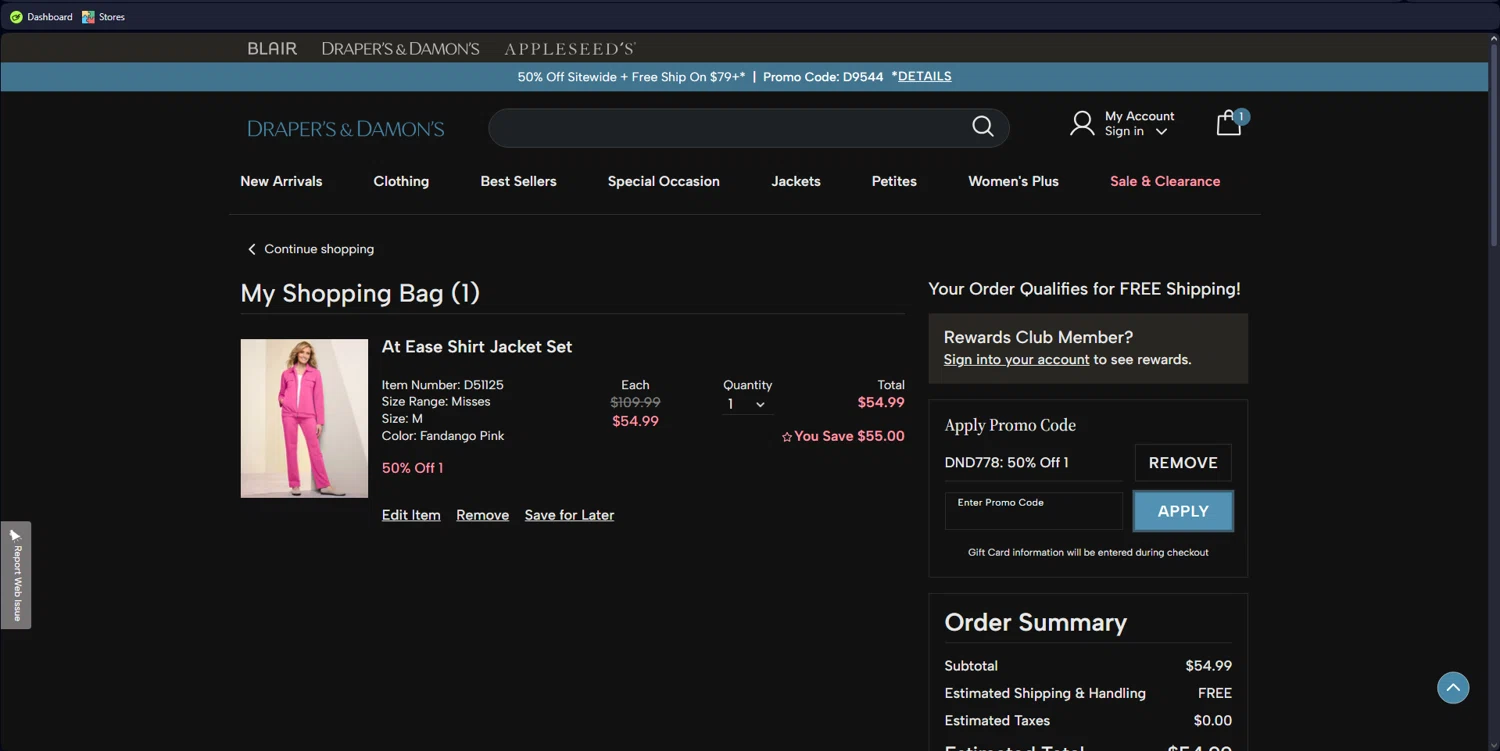Click the Dashboard bookmark icon

16,17
